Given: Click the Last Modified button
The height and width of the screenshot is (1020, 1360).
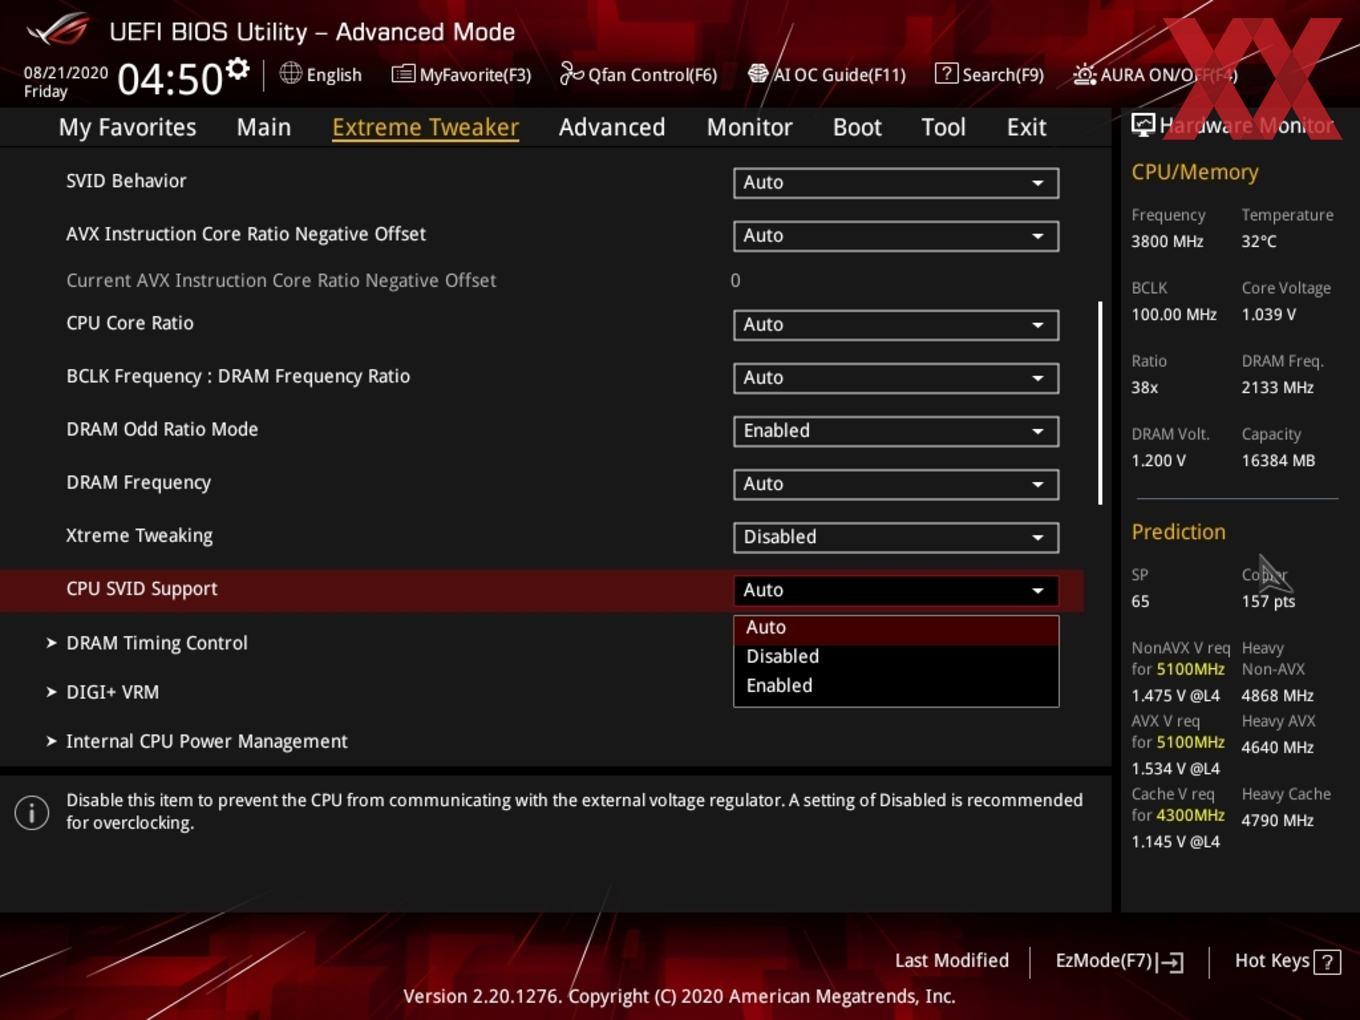Looking at the screenshot, I should 951,961.
